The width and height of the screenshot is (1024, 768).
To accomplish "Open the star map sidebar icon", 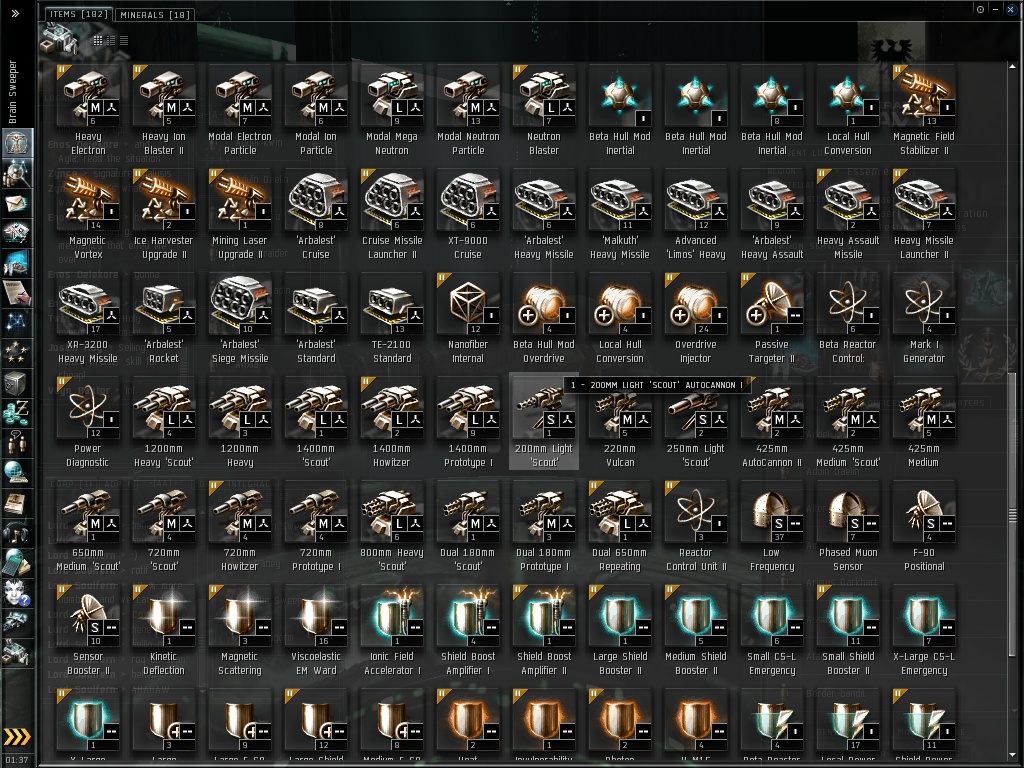I will (16, 324).
